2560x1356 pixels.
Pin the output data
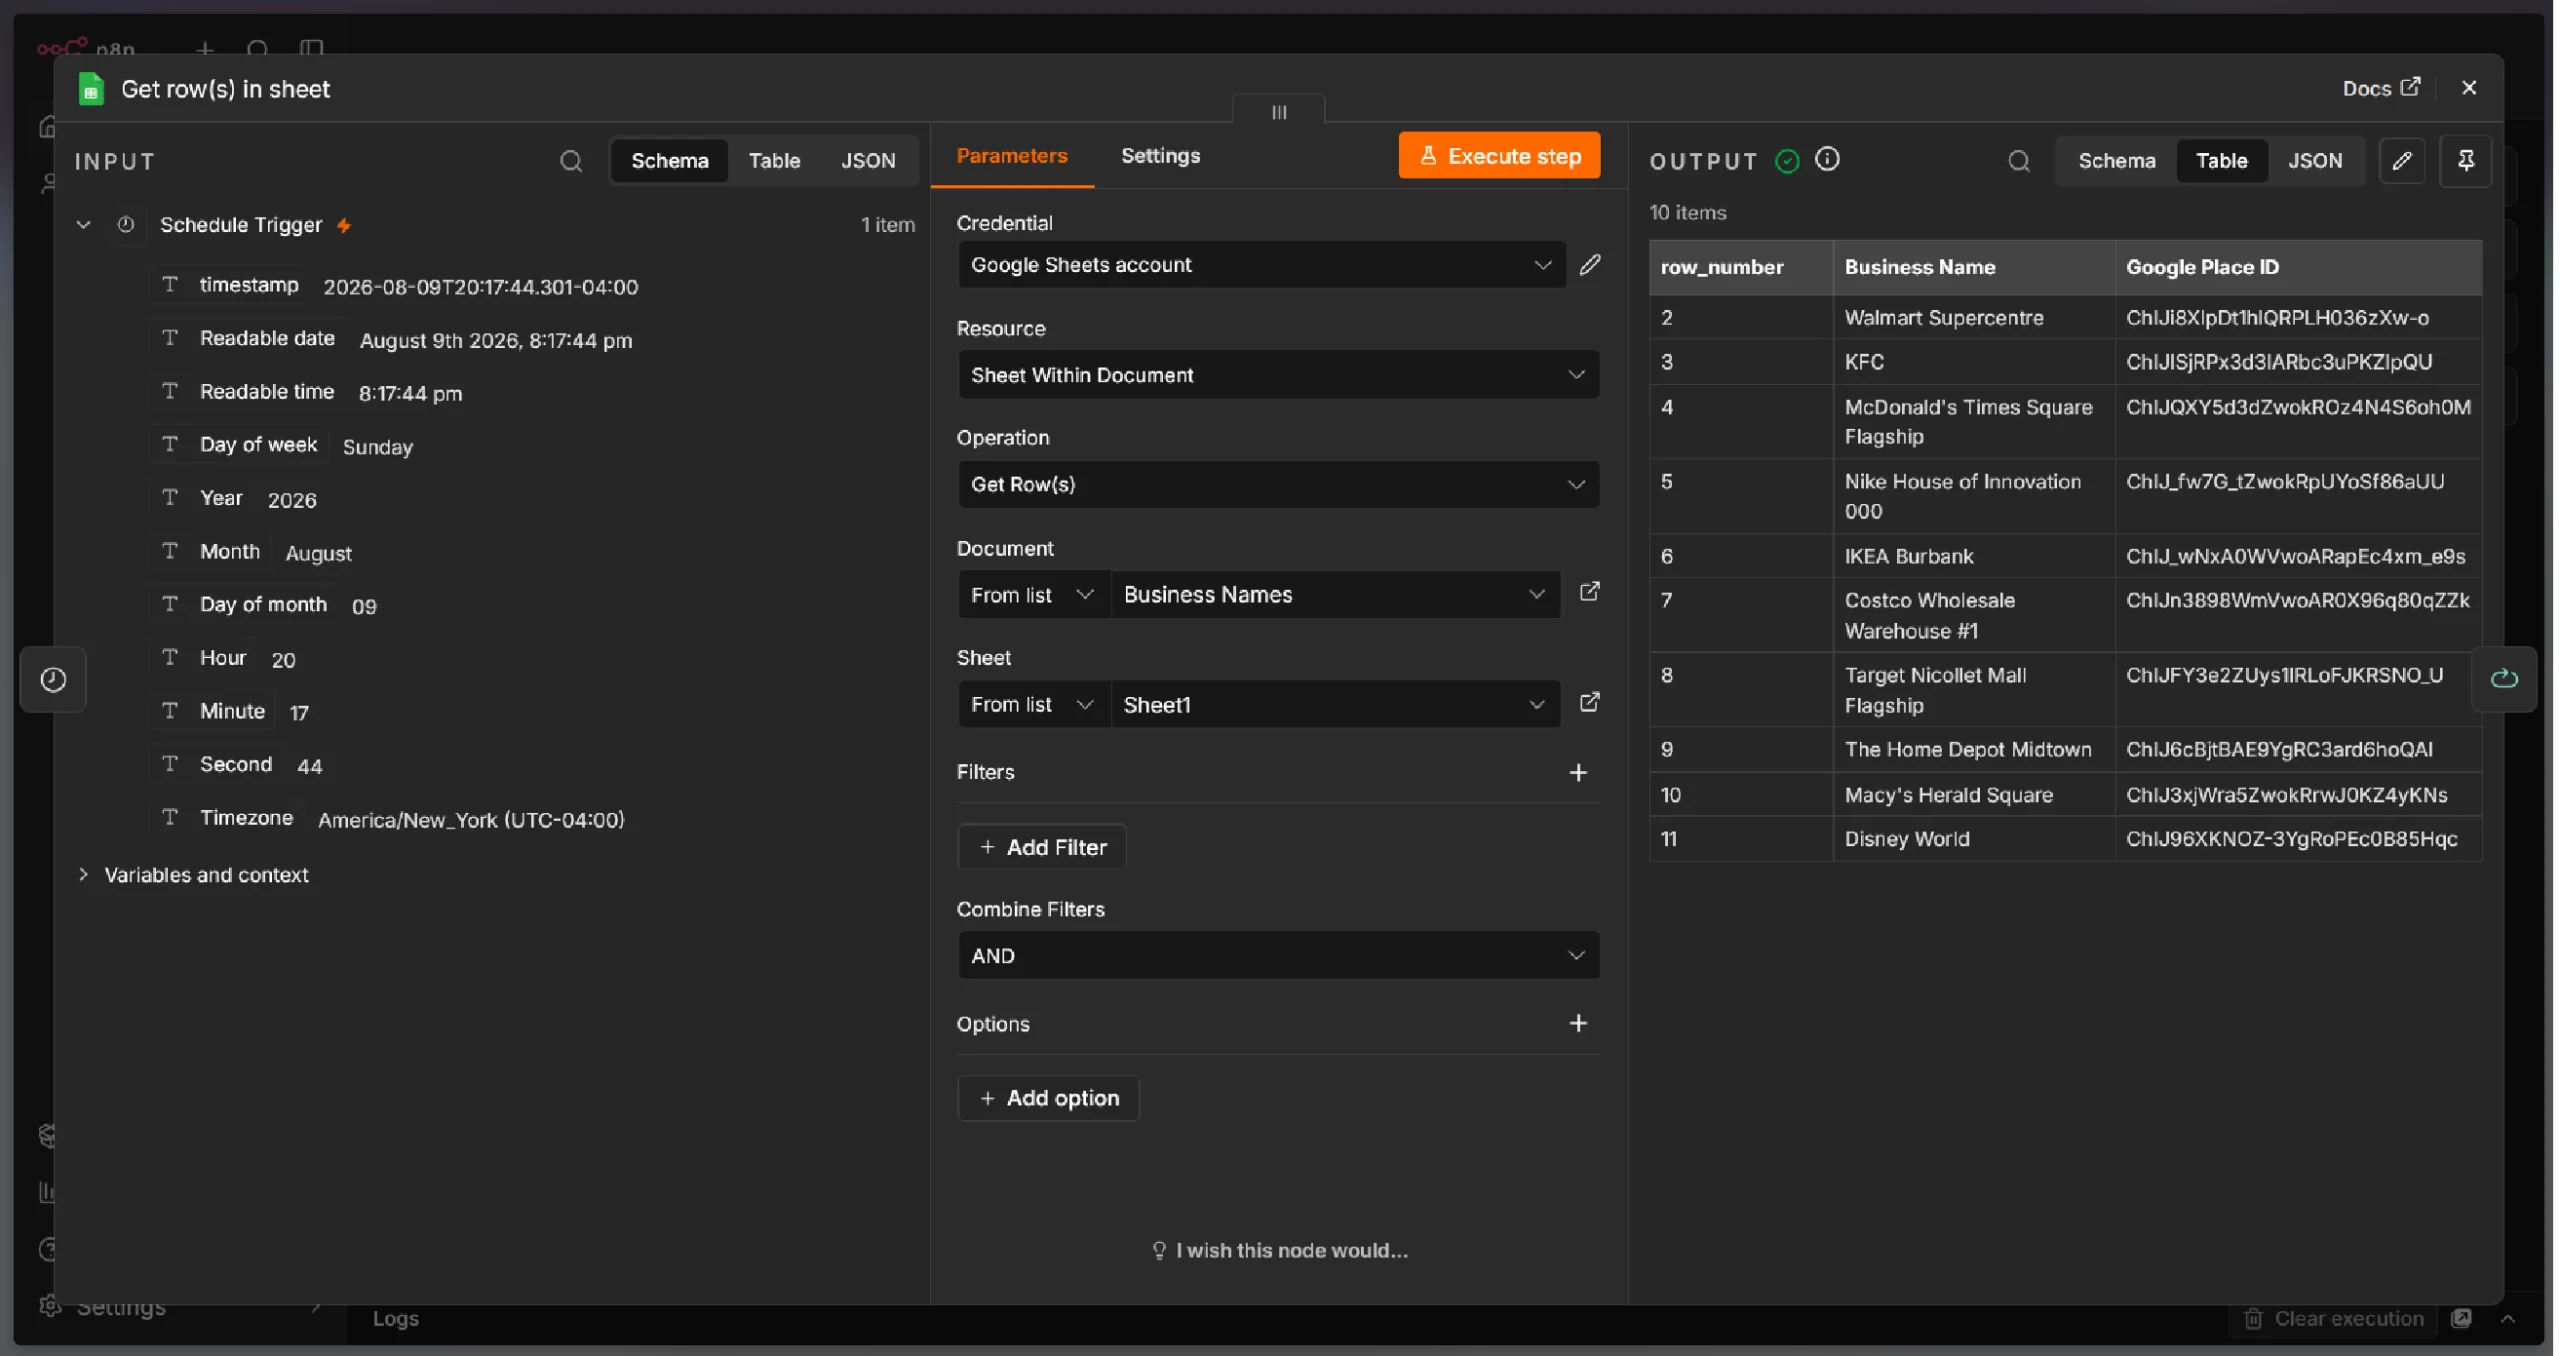coord(2466,161)
